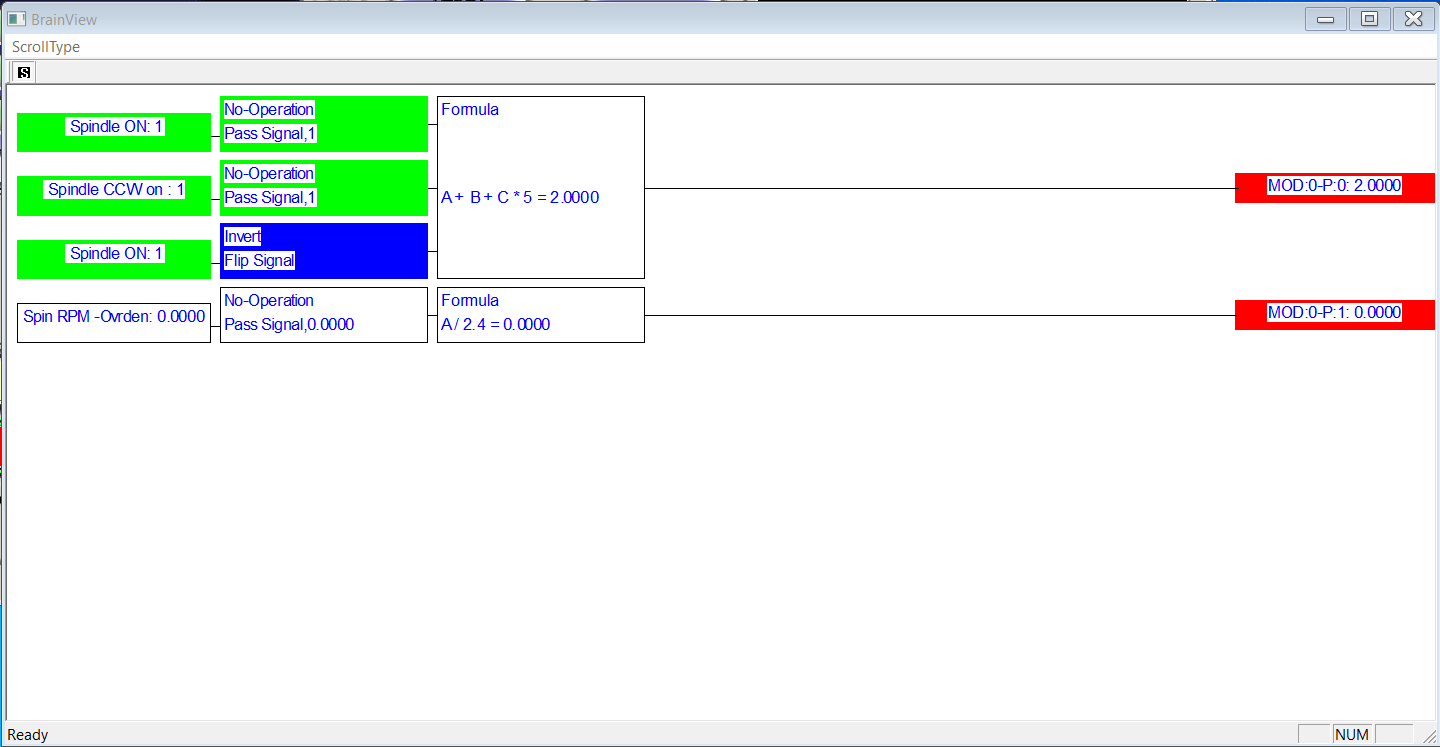Select the red 'MOD:0-P:0: 2.0000' output block
The image size is (1440, 747).
(1335, 187)
